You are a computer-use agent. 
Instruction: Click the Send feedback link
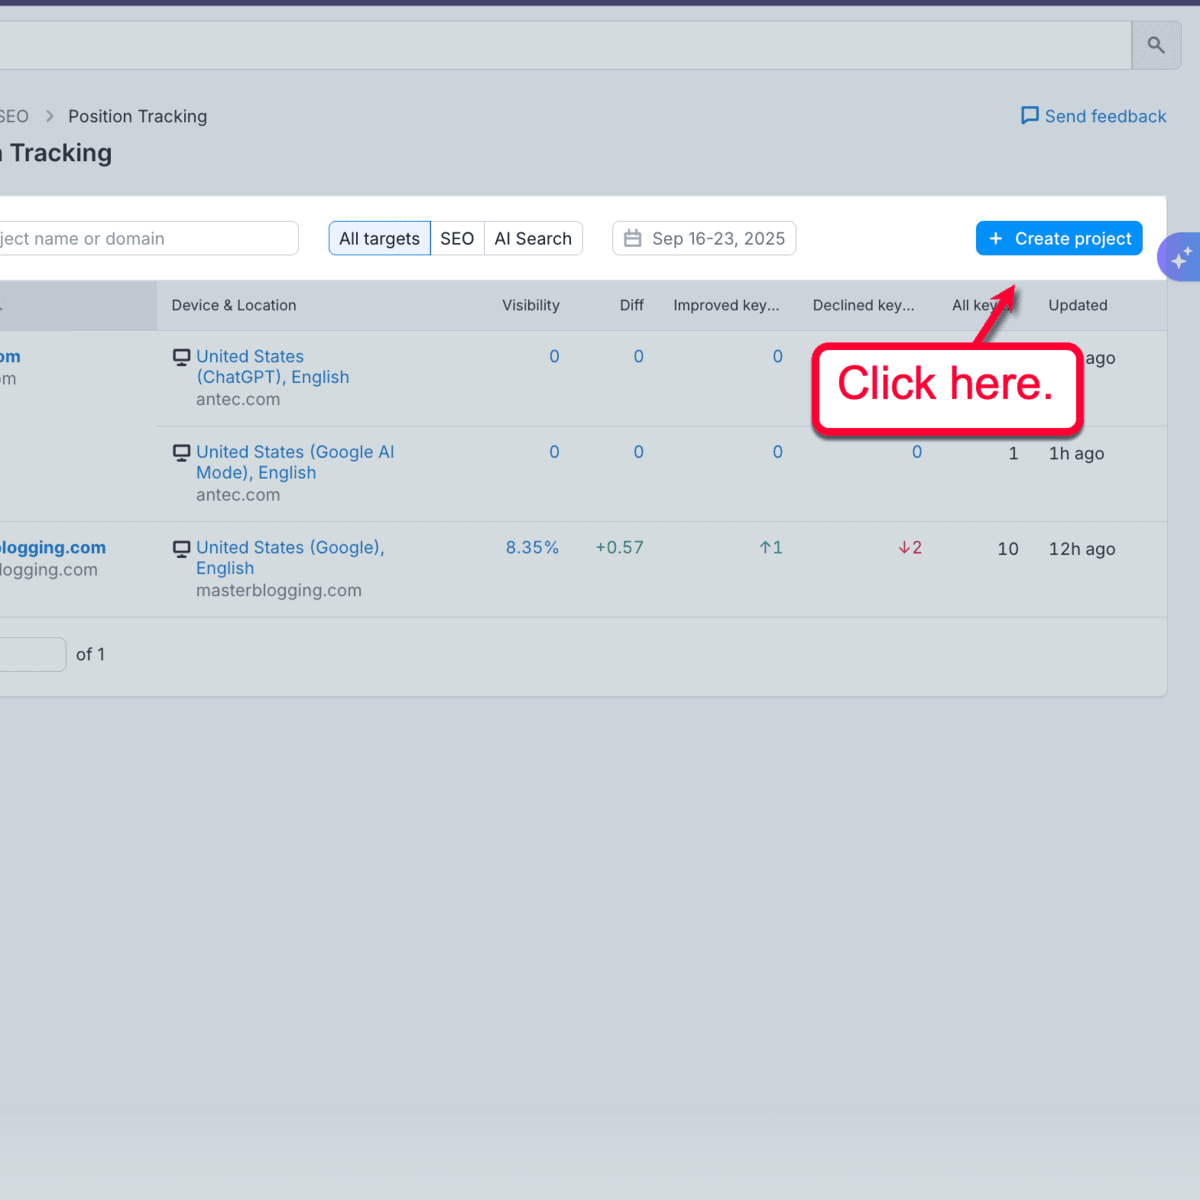point(1104,116)
